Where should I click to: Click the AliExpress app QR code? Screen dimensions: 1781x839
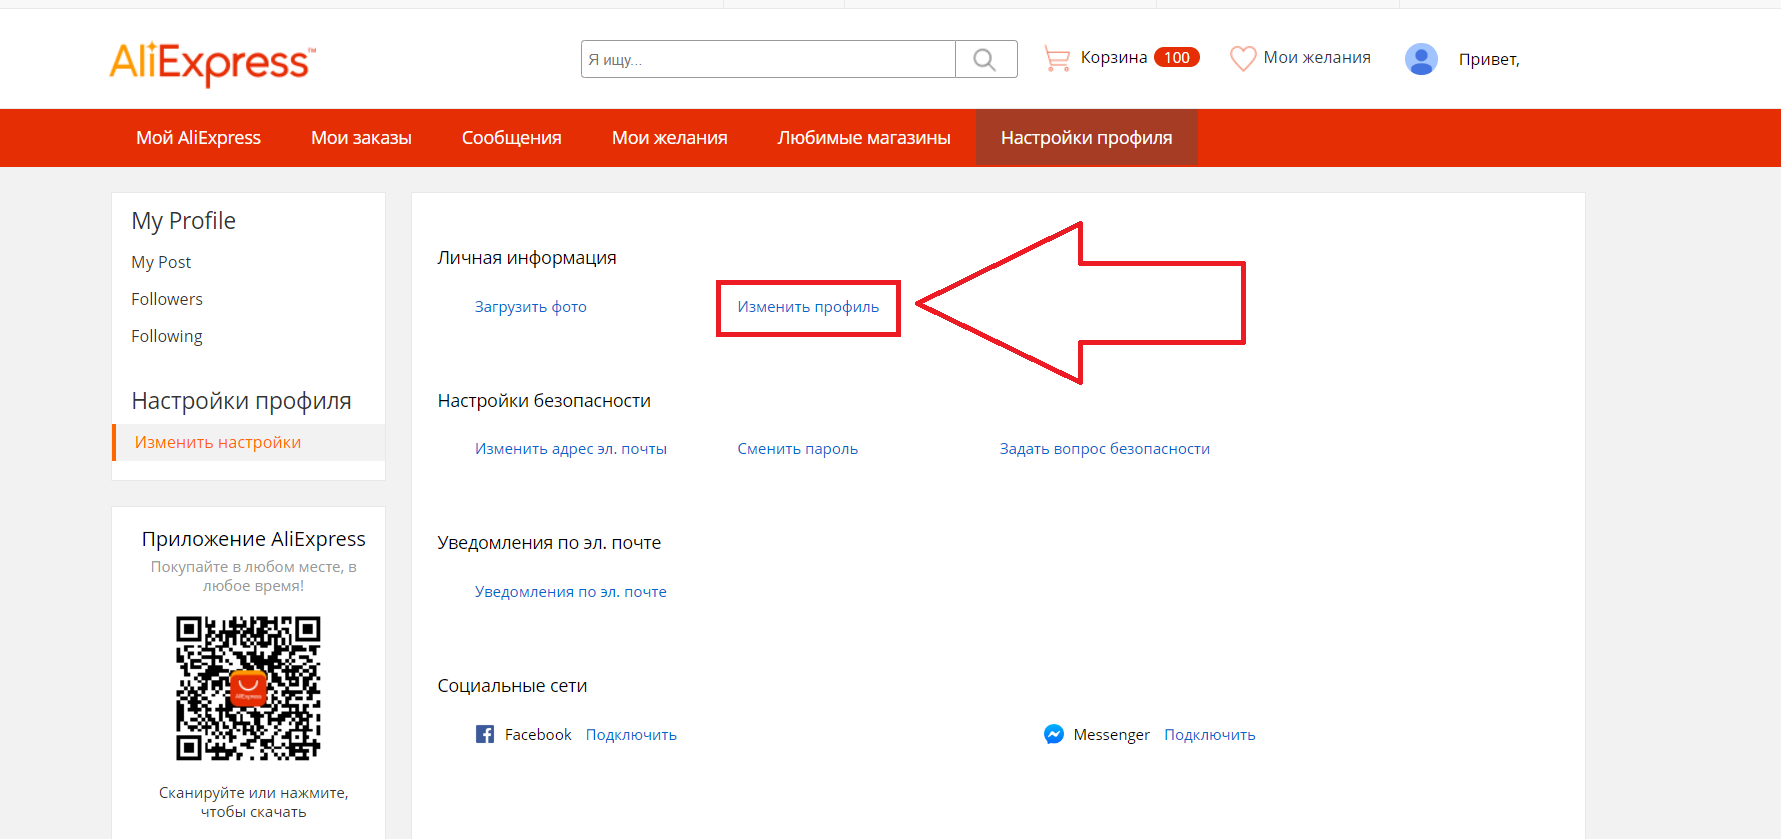click(248, 688)
